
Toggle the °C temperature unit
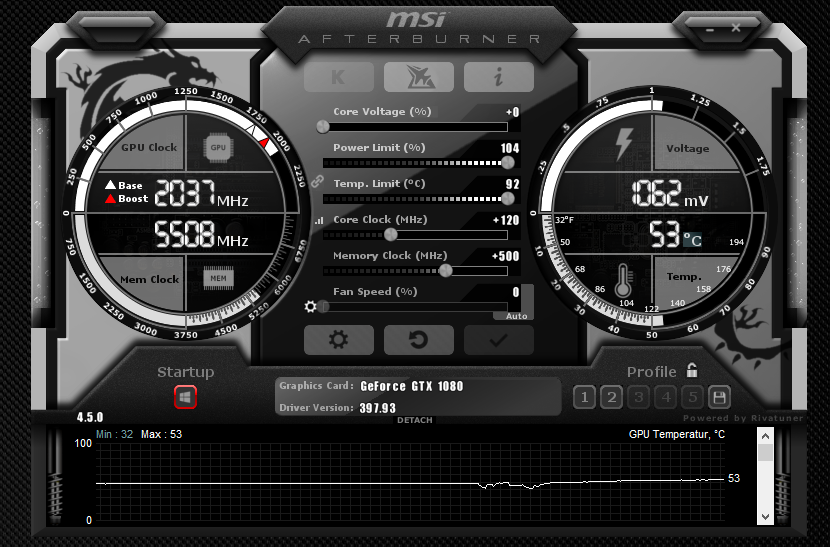point(692,240)
